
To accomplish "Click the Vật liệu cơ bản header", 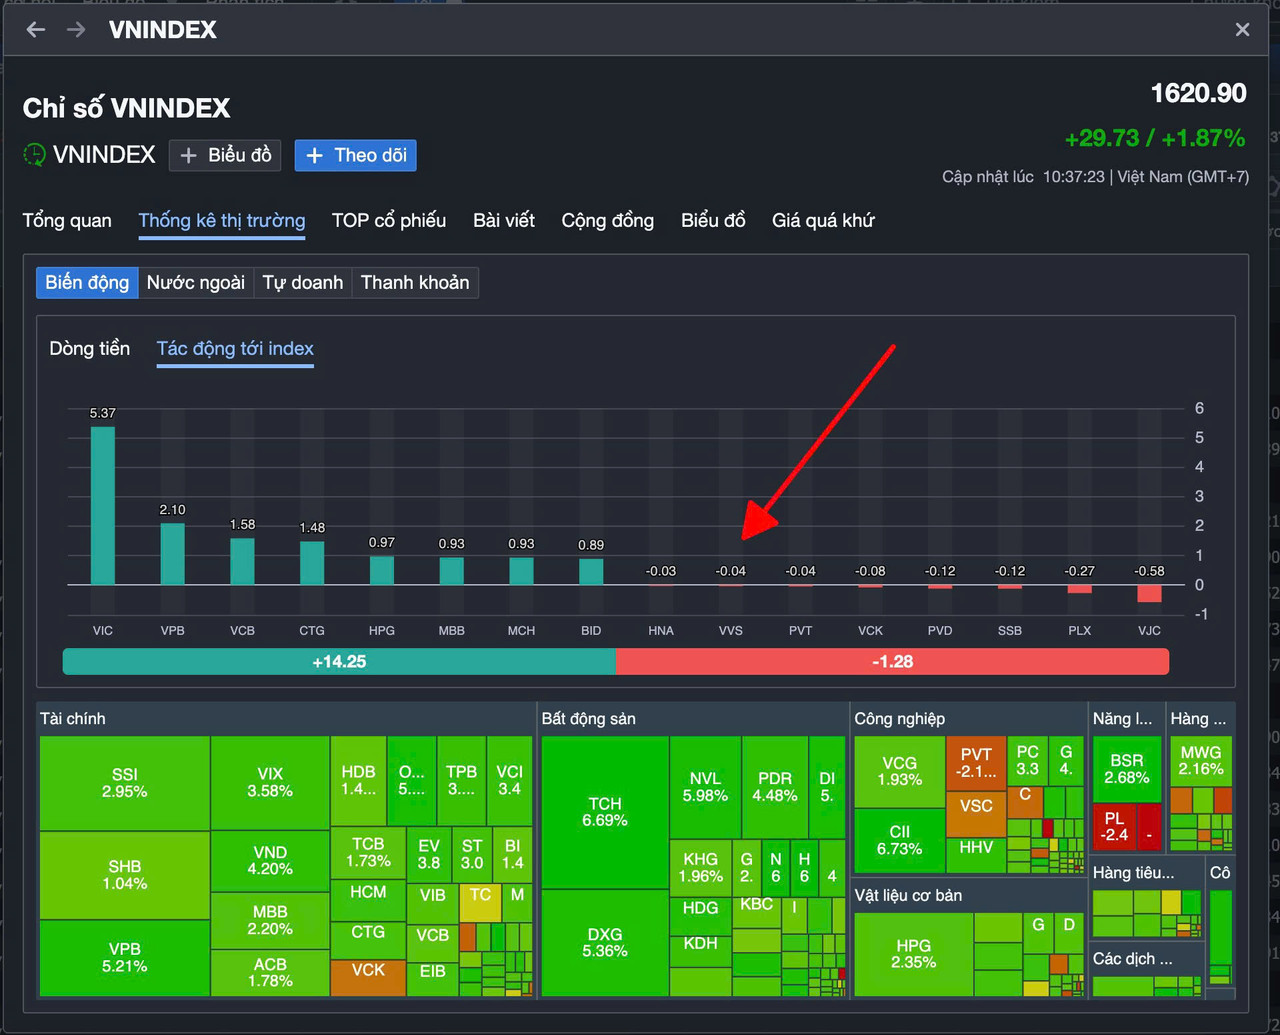I will pyautogui.click(x=908, y=895).
